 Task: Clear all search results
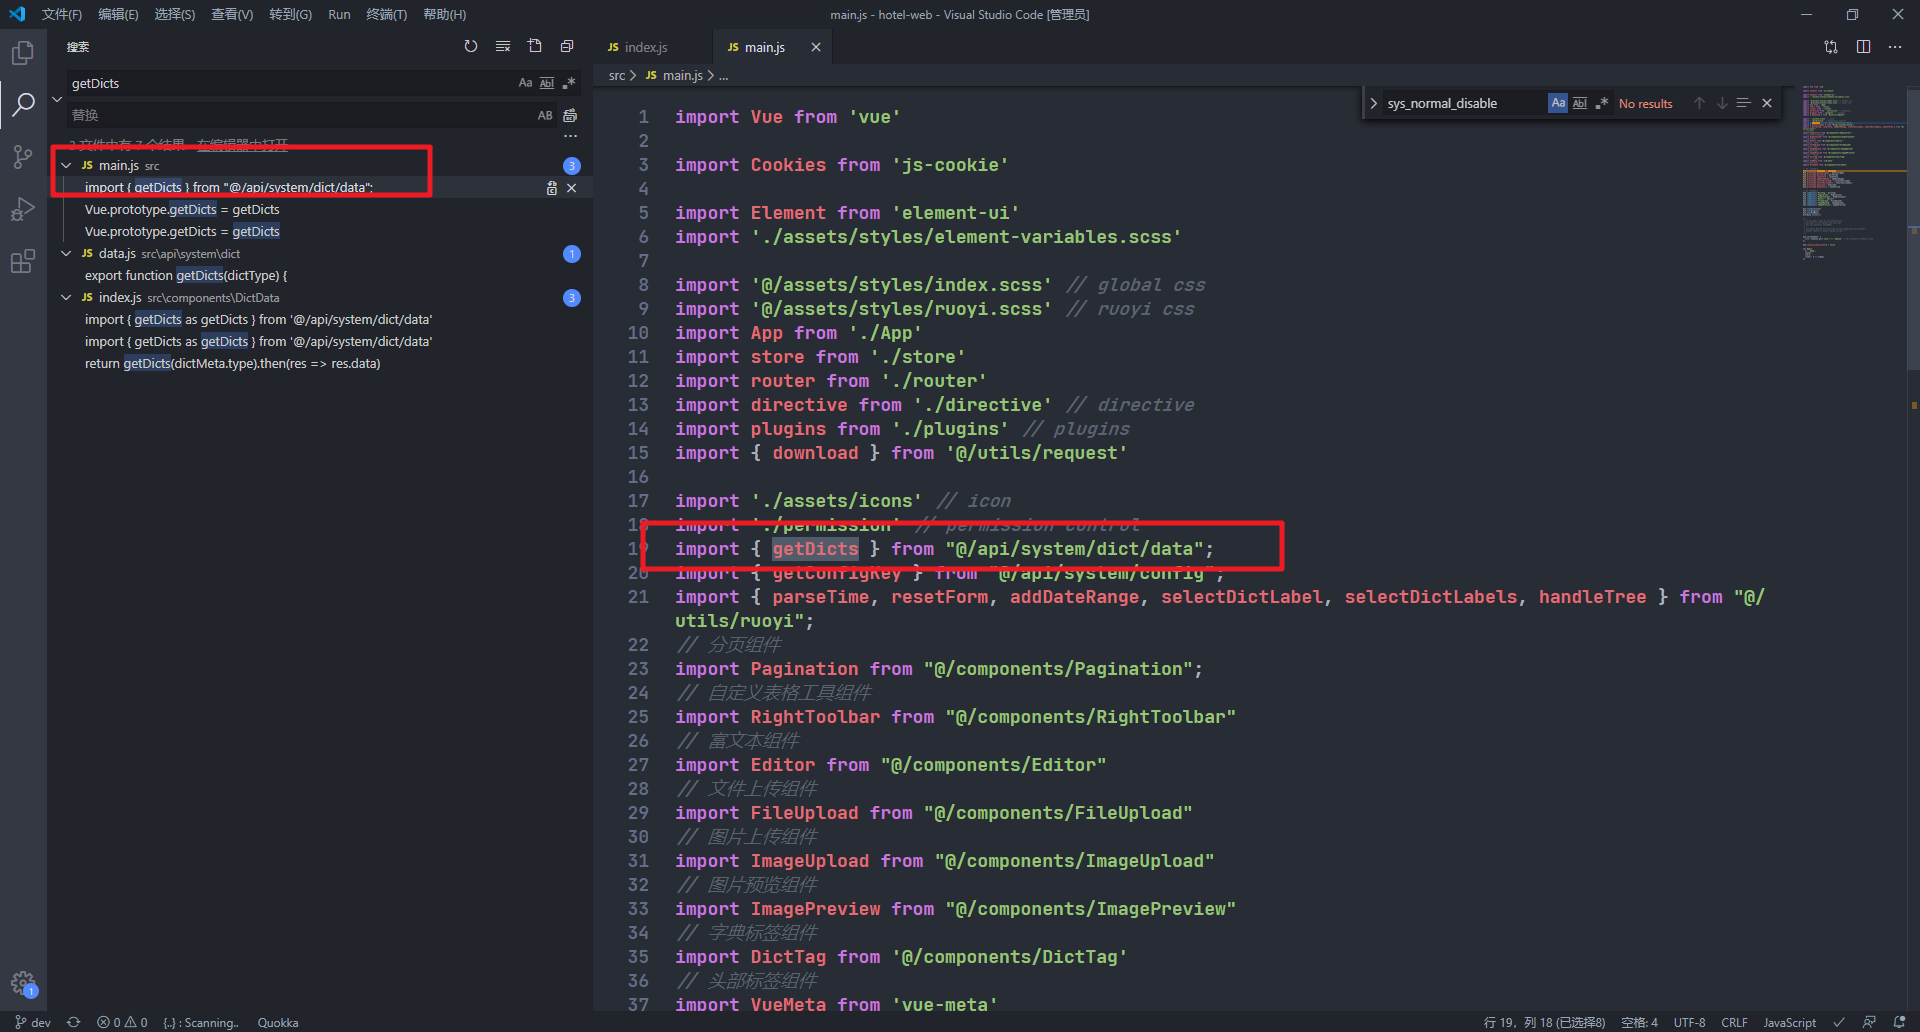[503, 46]
